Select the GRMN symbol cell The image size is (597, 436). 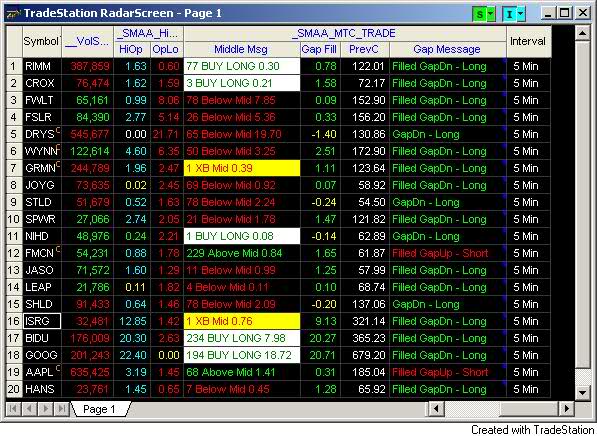coord(42,168)
